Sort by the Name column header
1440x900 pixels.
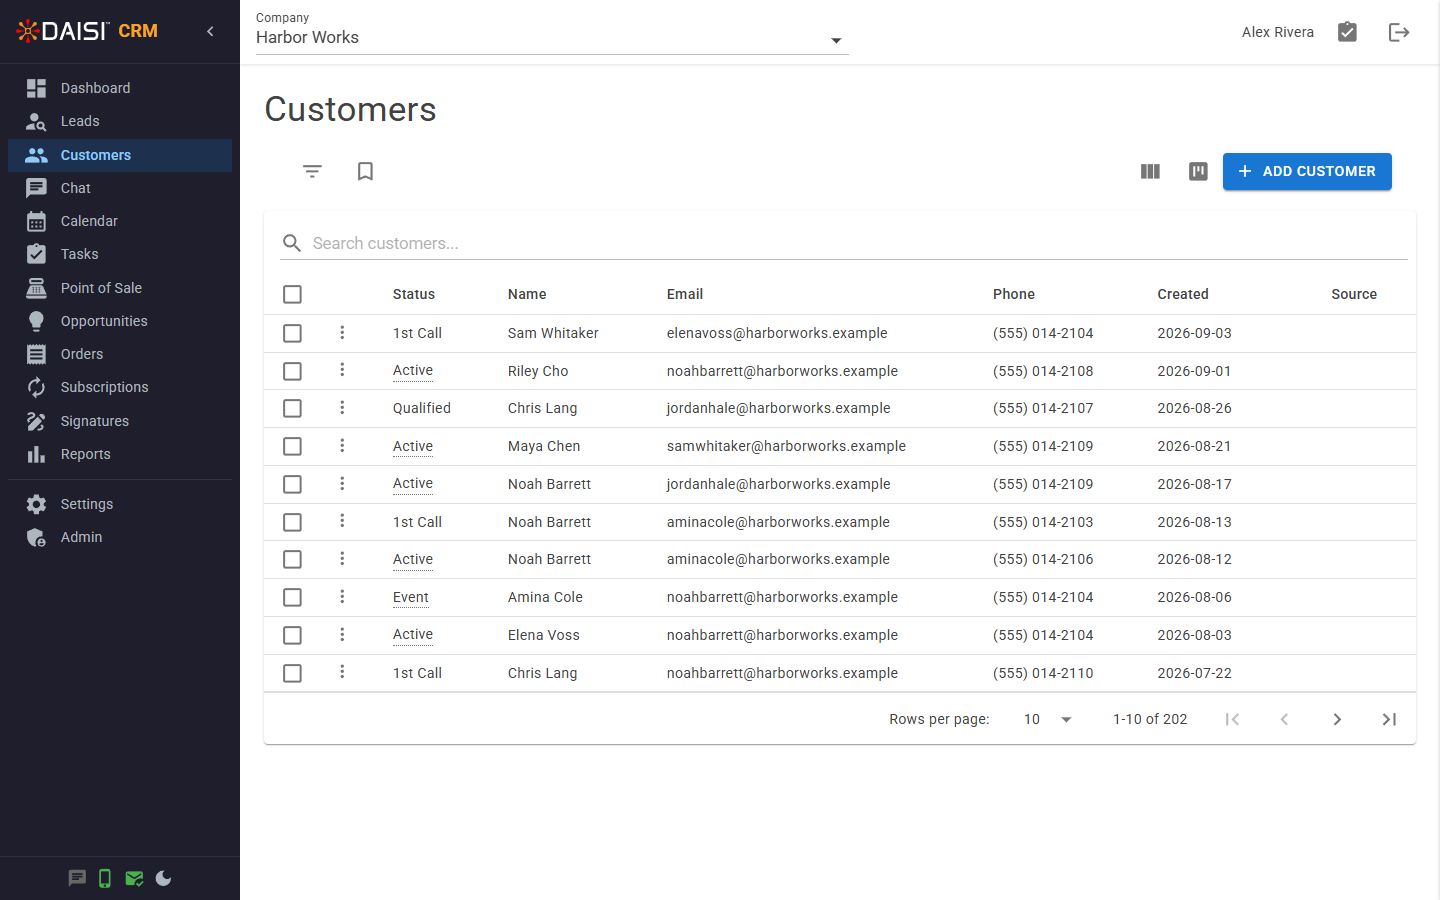[x=527, y=294]
